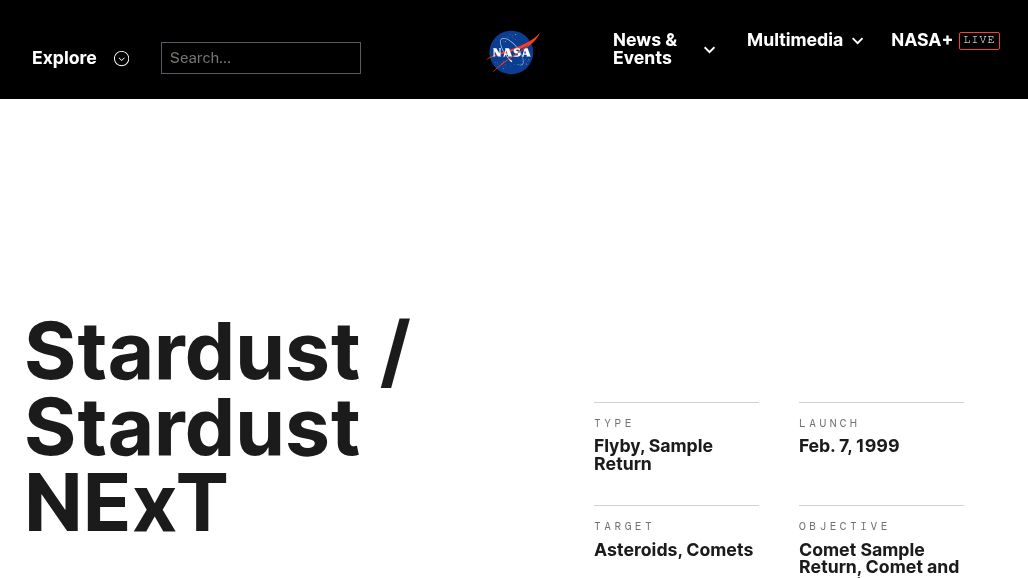The width and height of the screenshot is (1028, 578).
Task: Click the TARGET label
Action: [624, 526]
